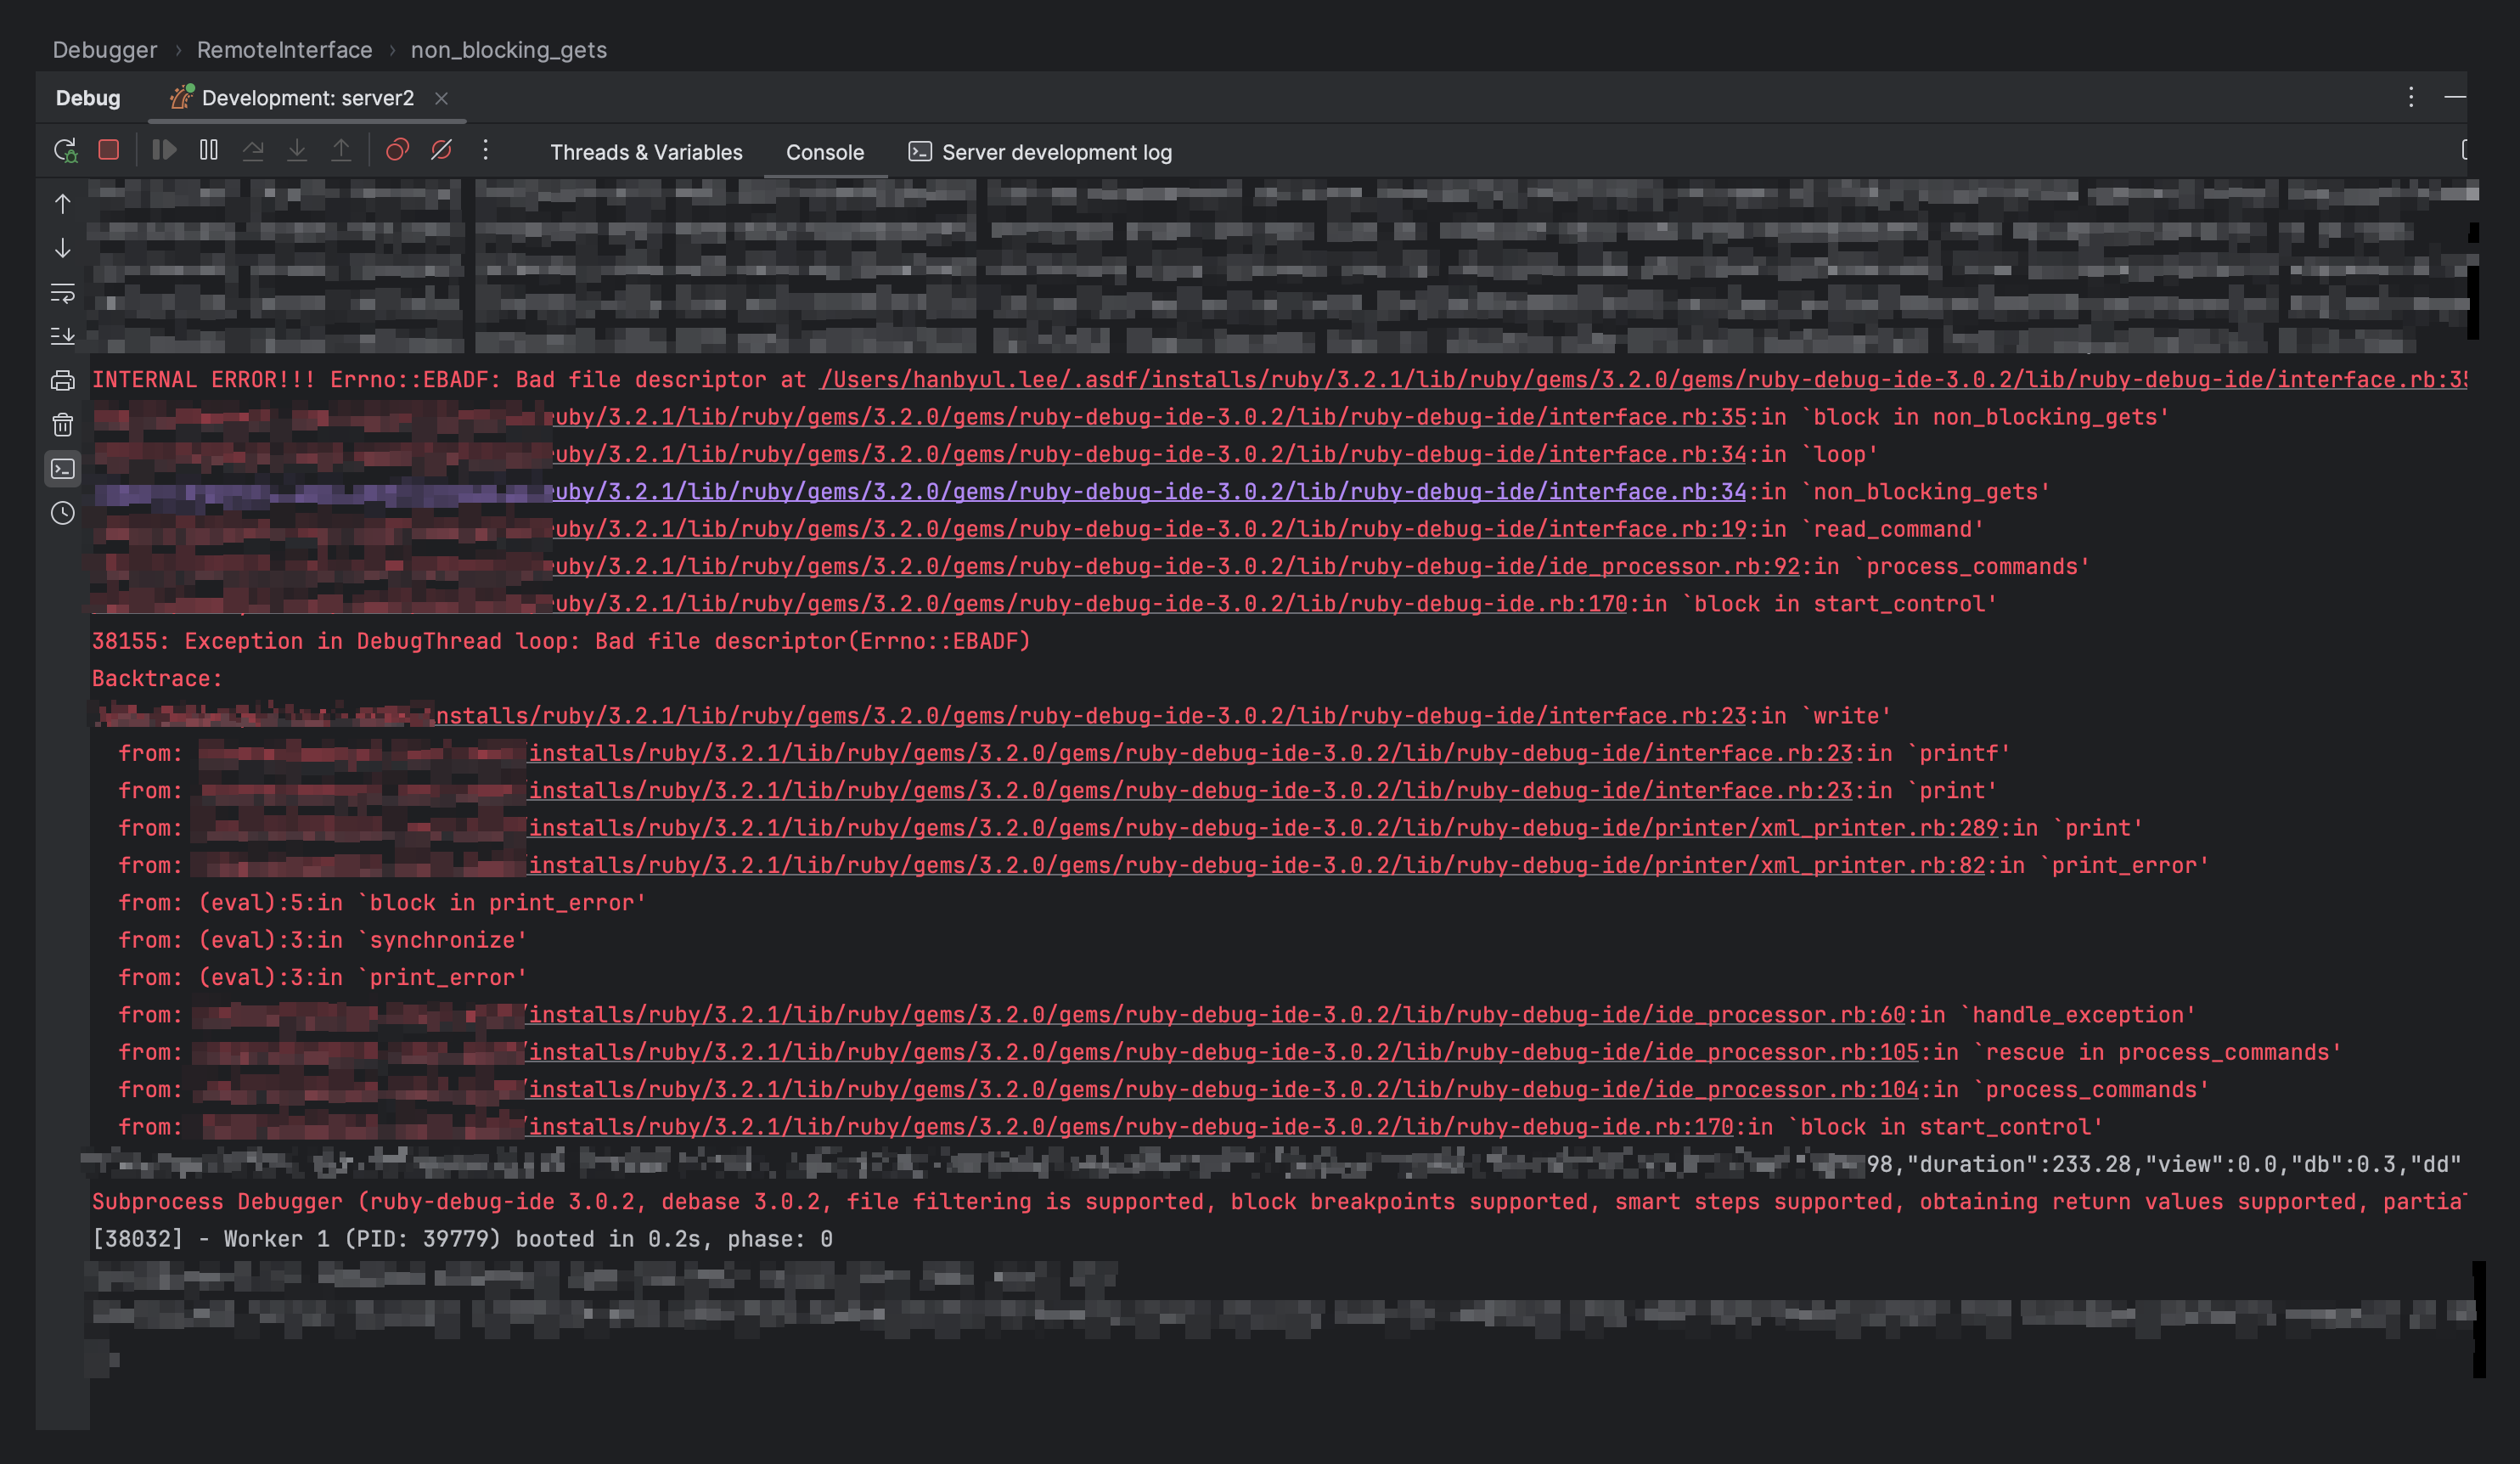The width and height of the screenshot is (2520, 1464).
Task: Toggle Mute Breakpoints
Action: point(441,150)
